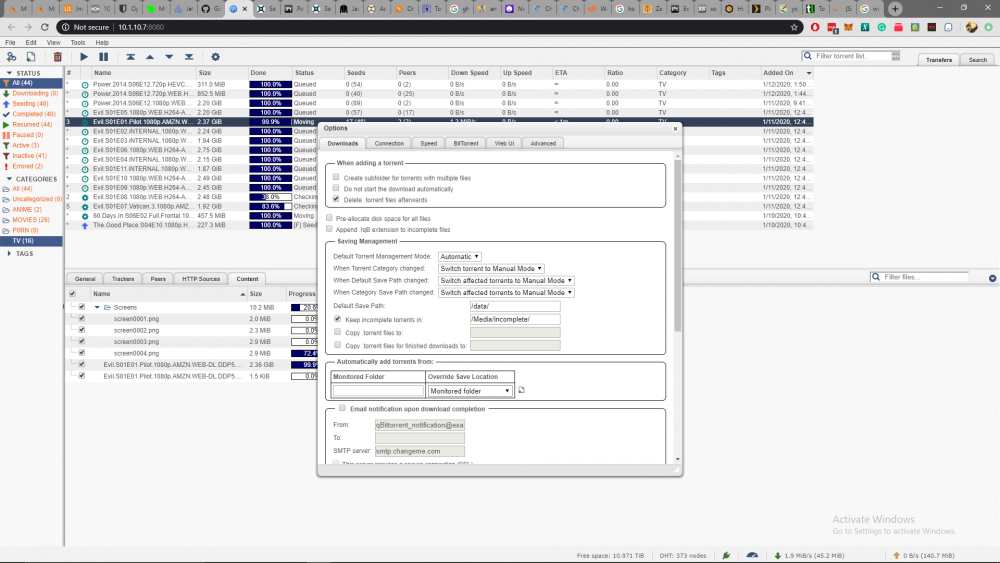Open Options via toolbar gear icon
1000x563 pixels.
click(216, 57)
